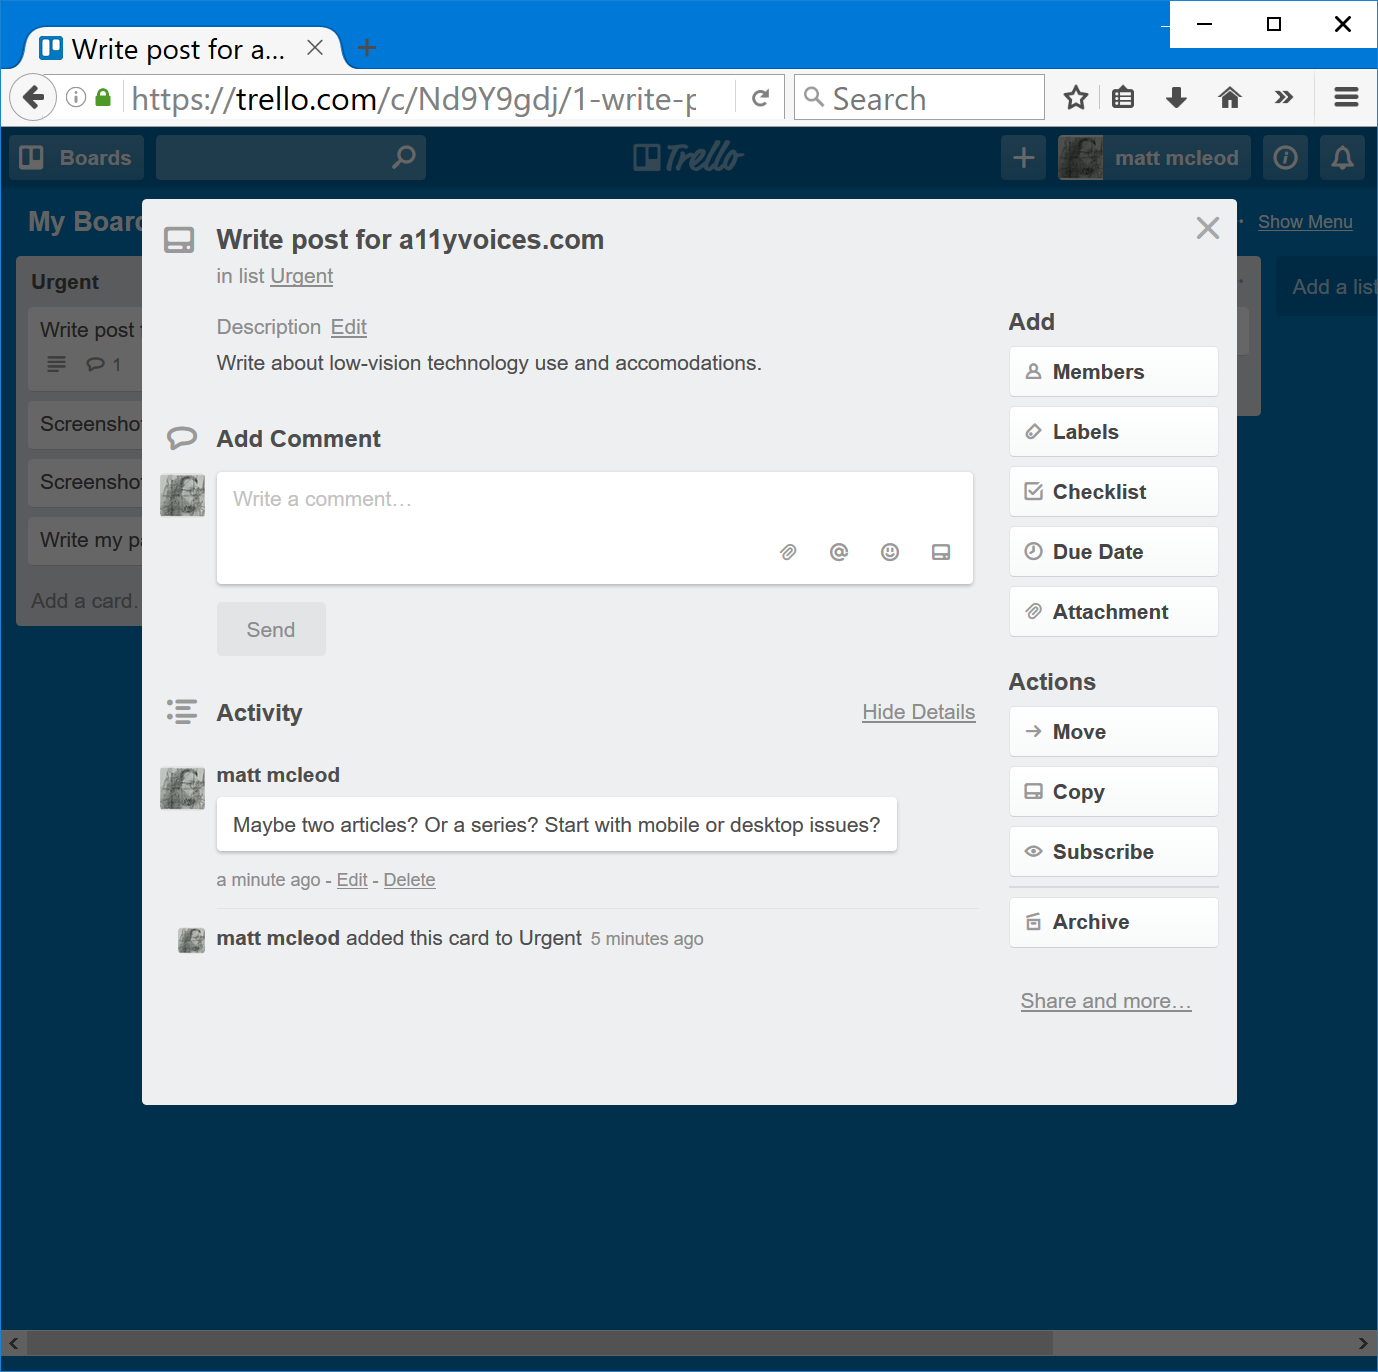The image size is (1378, 1372).
Task: Open the Firefox hamburger menu
Action: 1346,97
